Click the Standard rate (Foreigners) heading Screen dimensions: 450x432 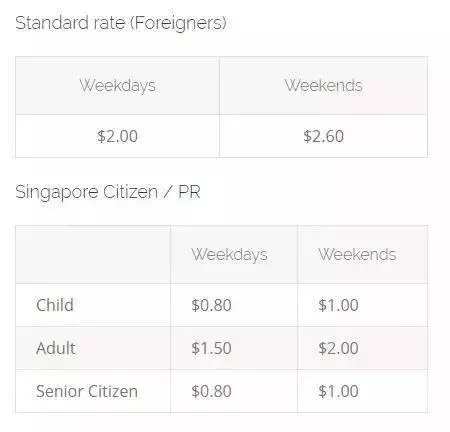[121, 23]
